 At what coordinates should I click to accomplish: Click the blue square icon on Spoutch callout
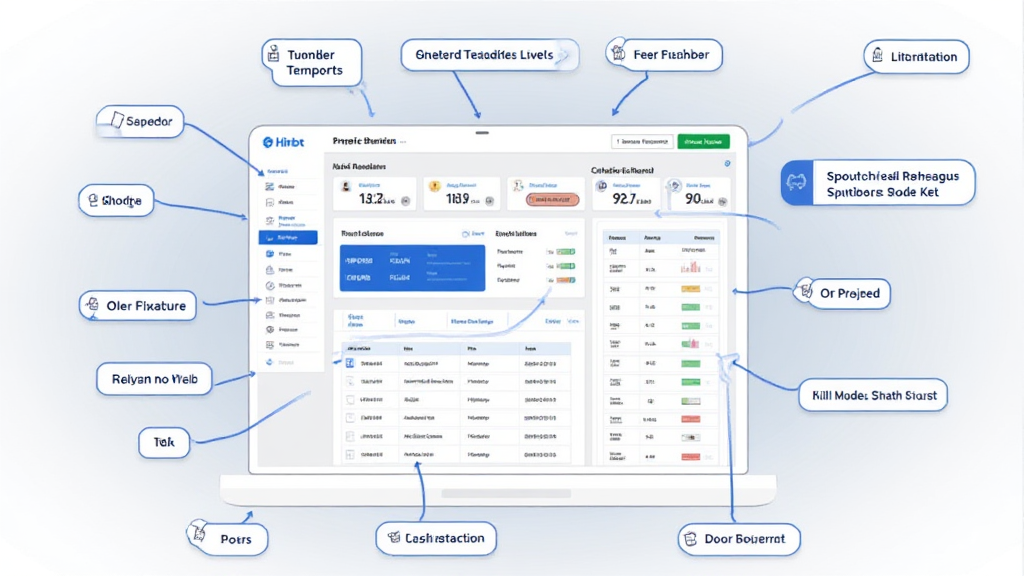tap(797, 183)
